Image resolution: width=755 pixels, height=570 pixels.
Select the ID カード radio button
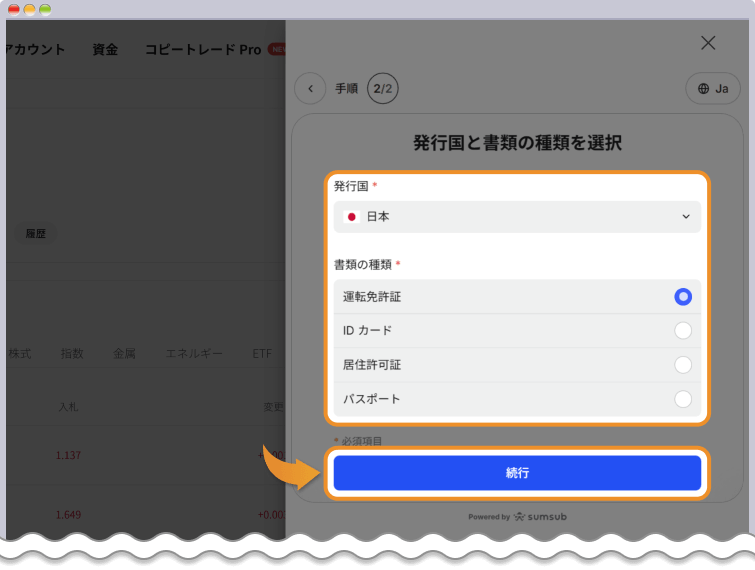(x=683, y=331)
